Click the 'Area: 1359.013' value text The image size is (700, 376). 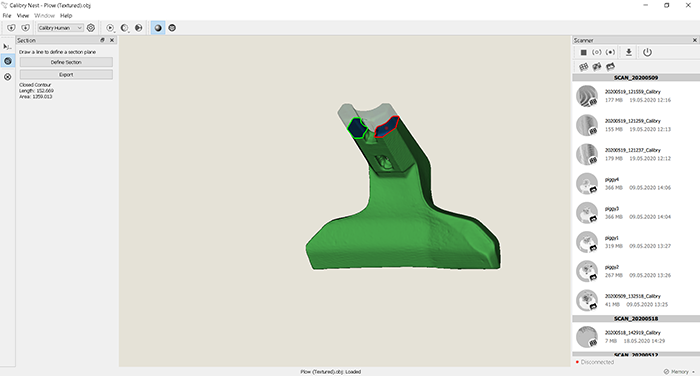click(36, 96)
